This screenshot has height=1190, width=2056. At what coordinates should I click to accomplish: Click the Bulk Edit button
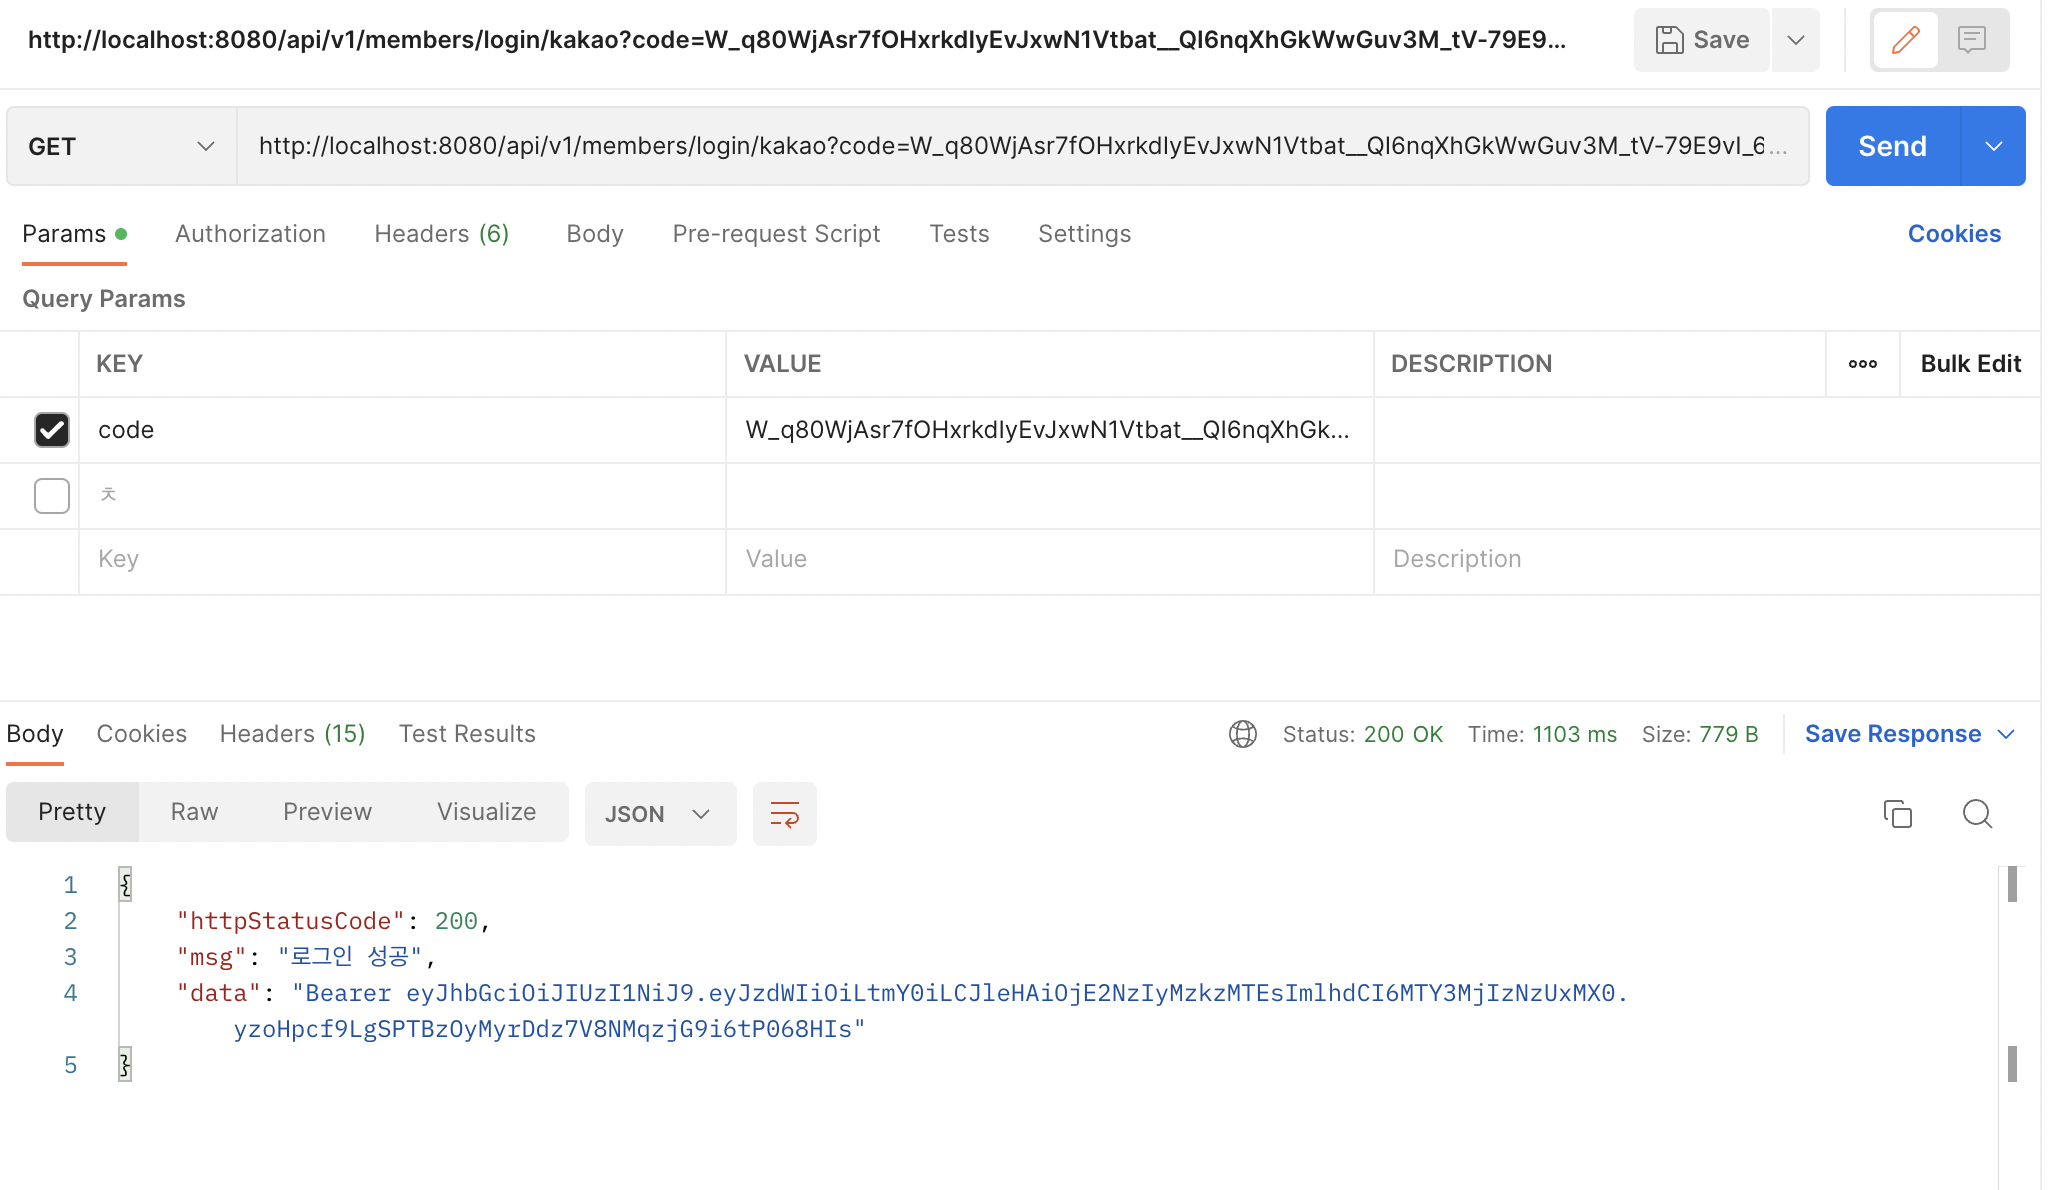[1970, 364]
